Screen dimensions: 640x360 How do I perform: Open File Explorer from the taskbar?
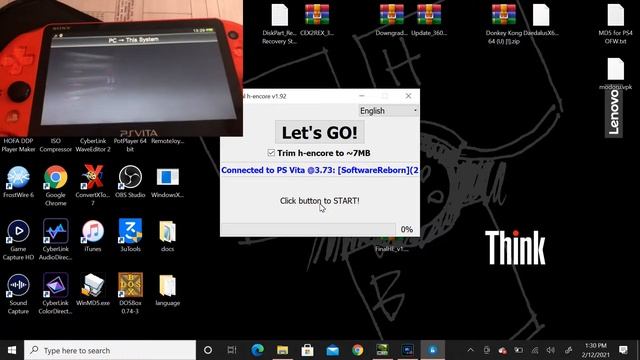tap(282, 350)
